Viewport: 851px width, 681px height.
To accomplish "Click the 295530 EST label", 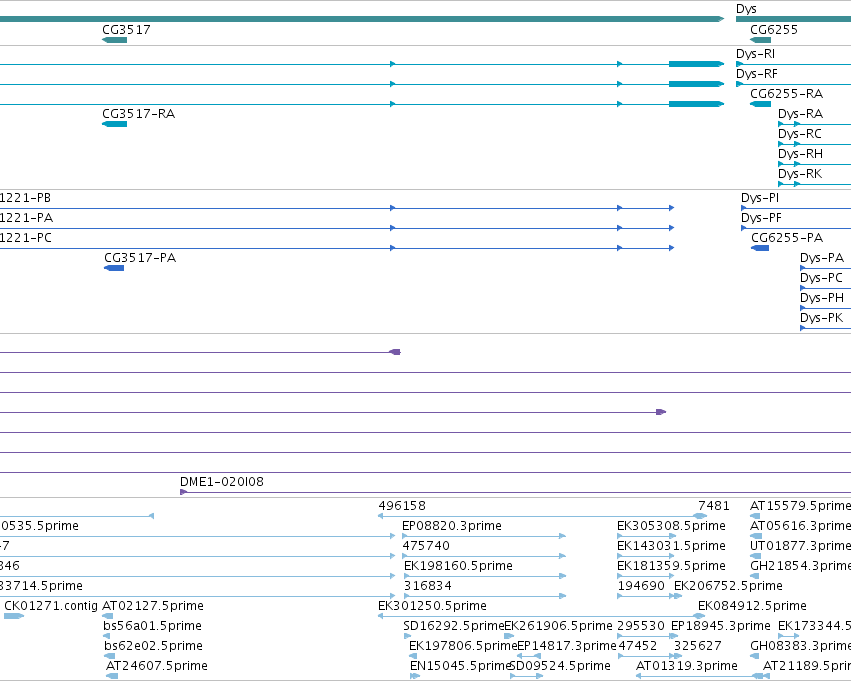I will click(x=641, y=626).
